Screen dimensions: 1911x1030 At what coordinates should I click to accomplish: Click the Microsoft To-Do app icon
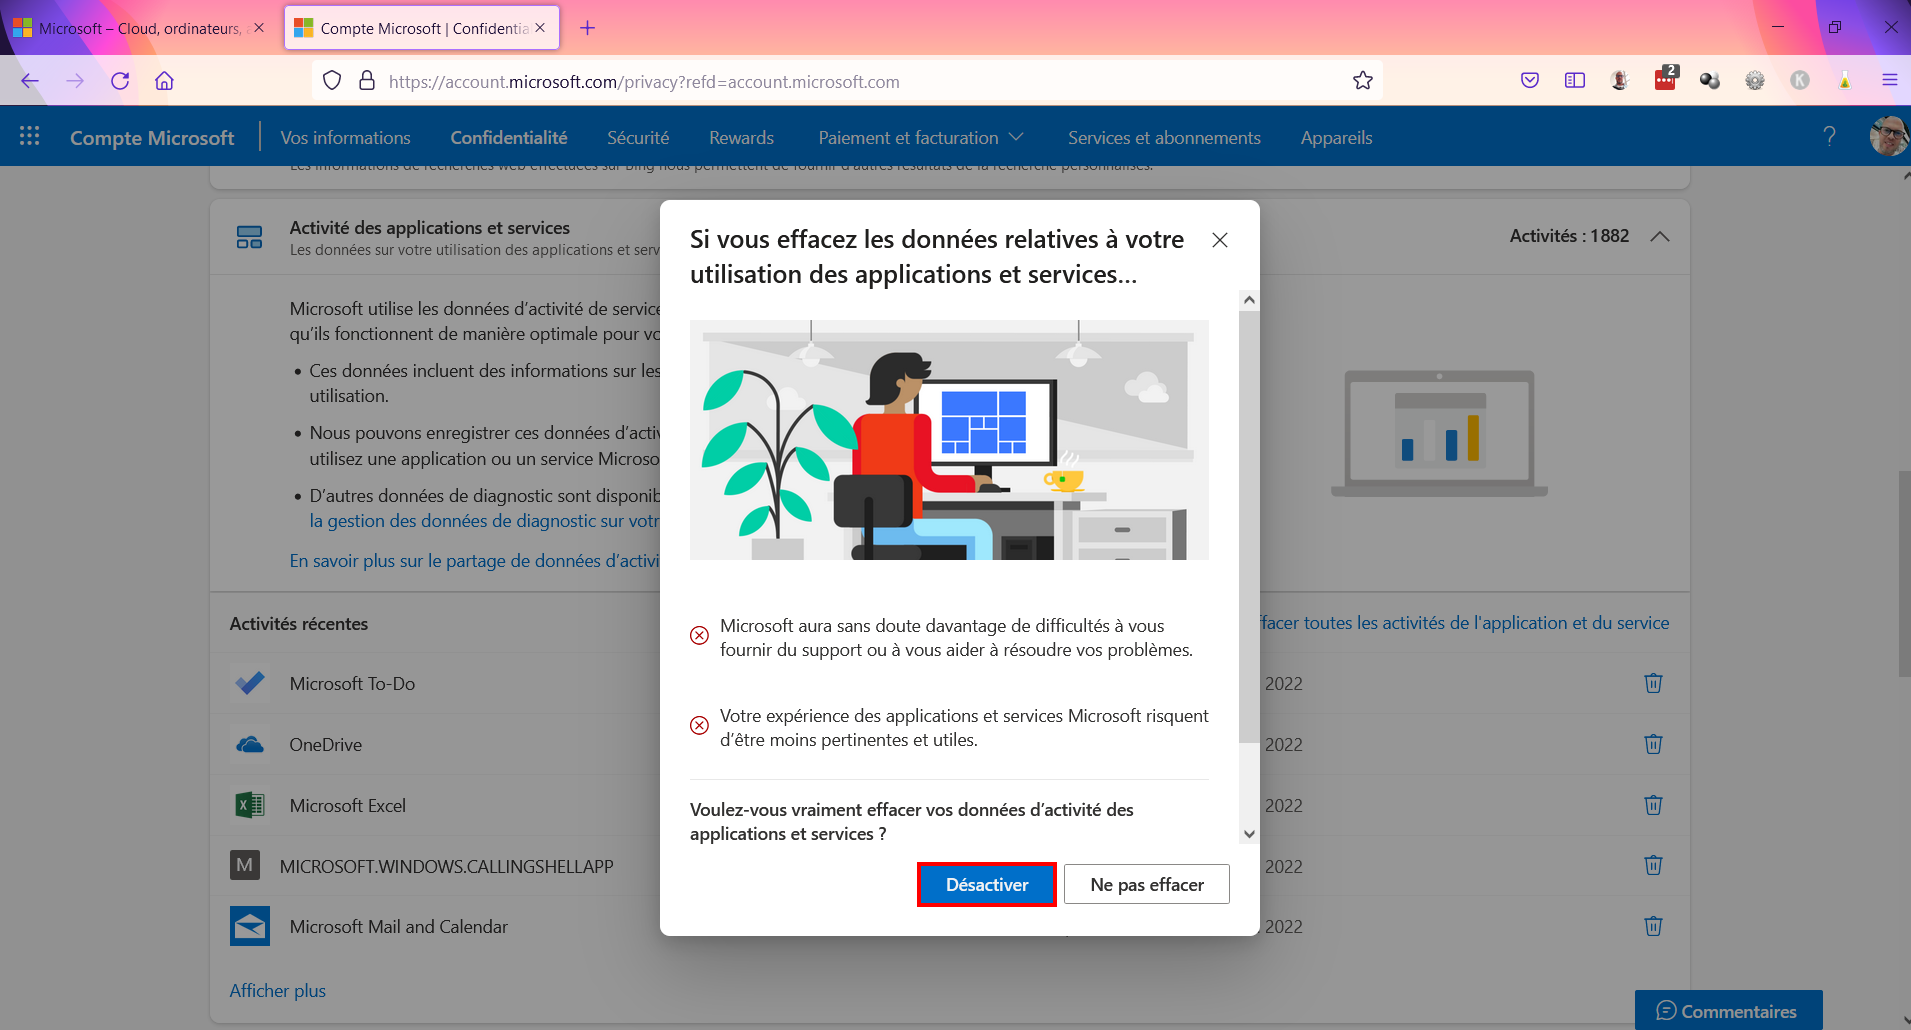pyautogui.click(x=250, y=683)
